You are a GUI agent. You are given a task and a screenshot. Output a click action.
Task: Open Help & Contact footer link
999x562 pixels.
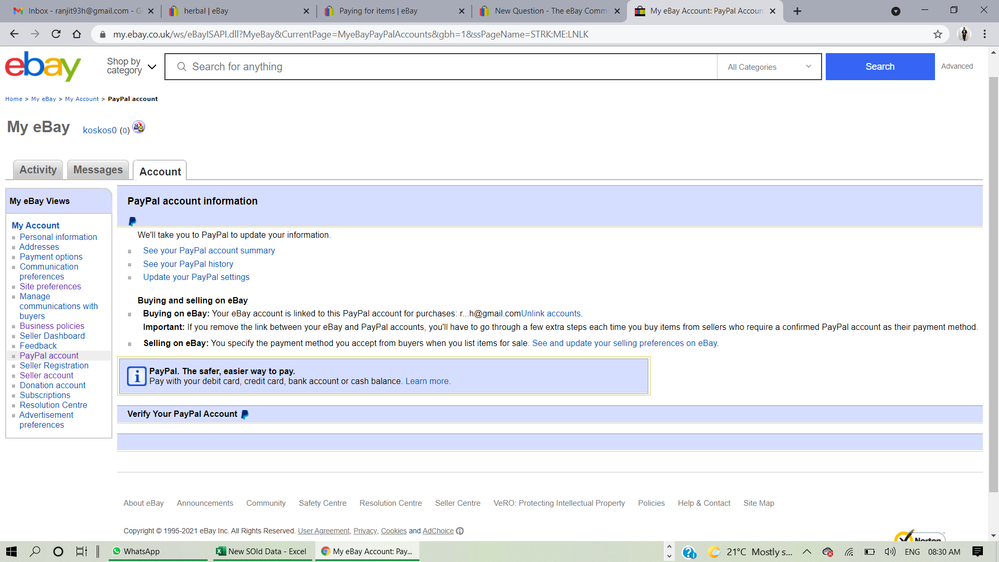pos(704,503)
